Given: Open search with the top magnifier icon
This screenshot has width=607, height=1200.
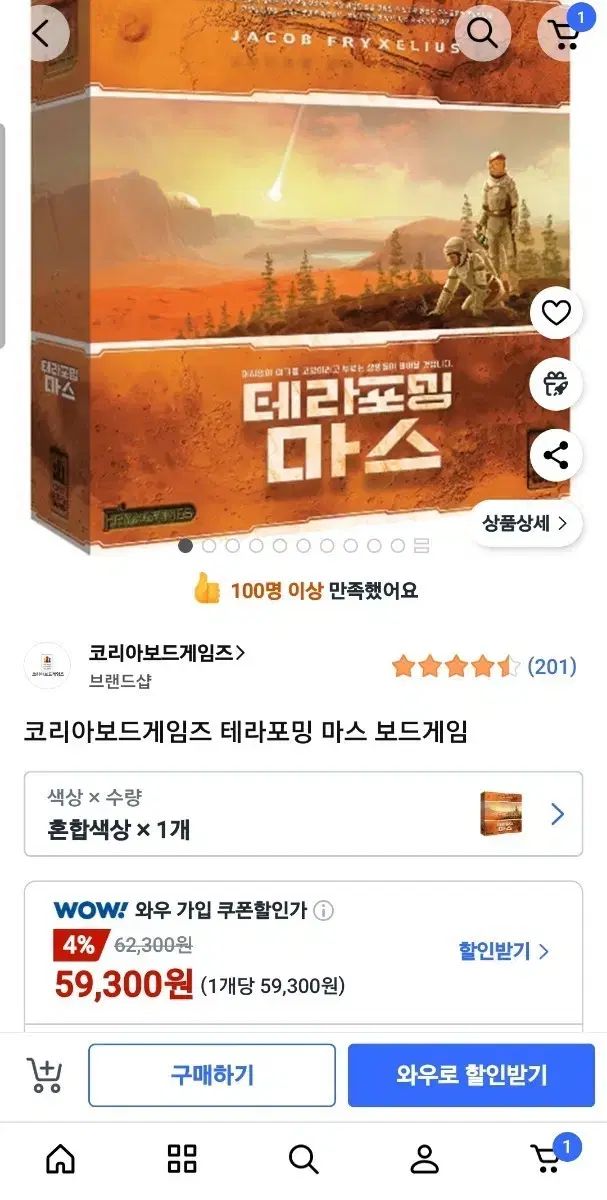Looking at the screenshot, I should pyautogui.click(x=483, y=33).
